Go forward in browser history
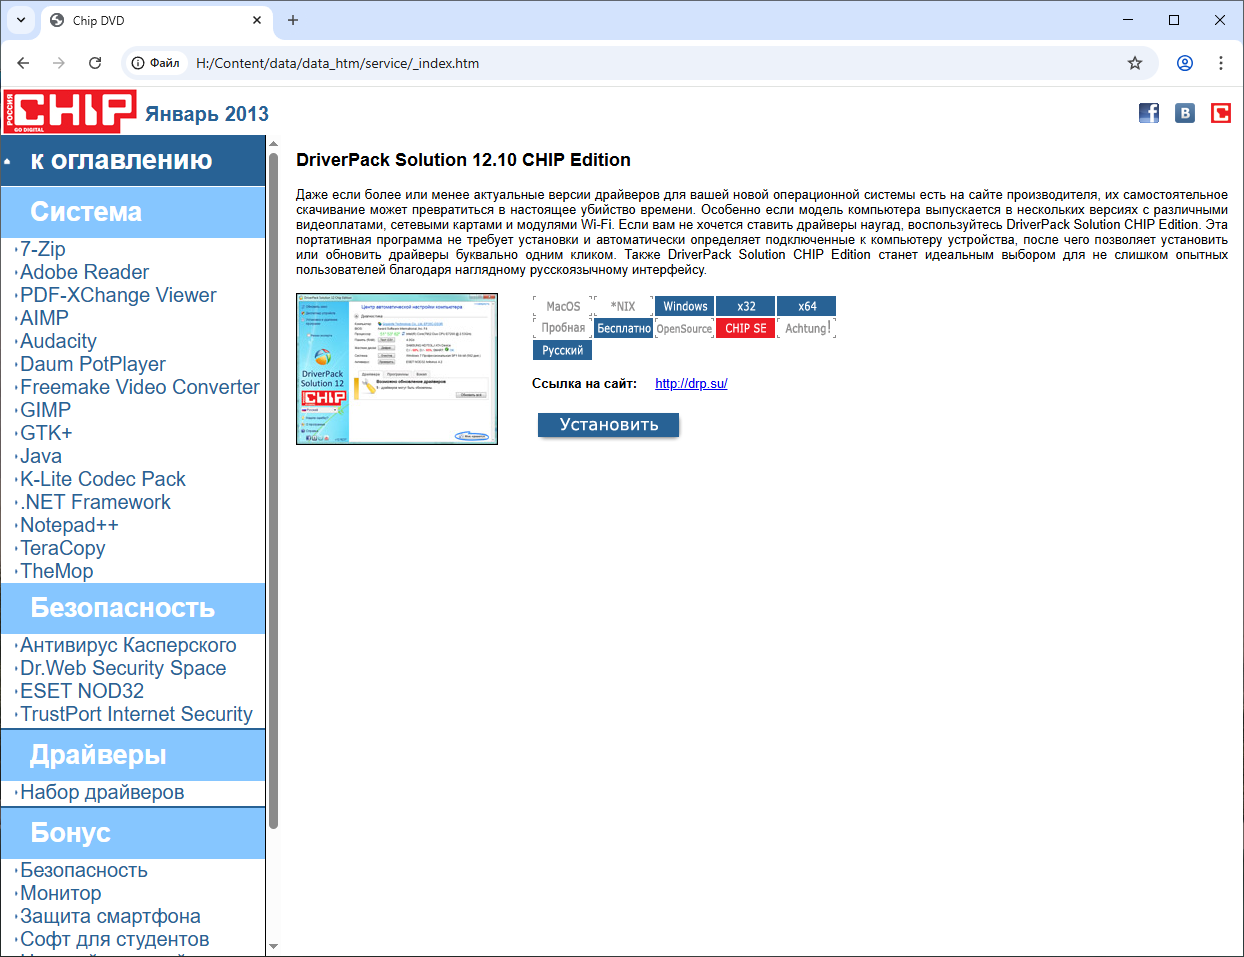Screen dimensions: 1244x957 click(x=59, y=63)
